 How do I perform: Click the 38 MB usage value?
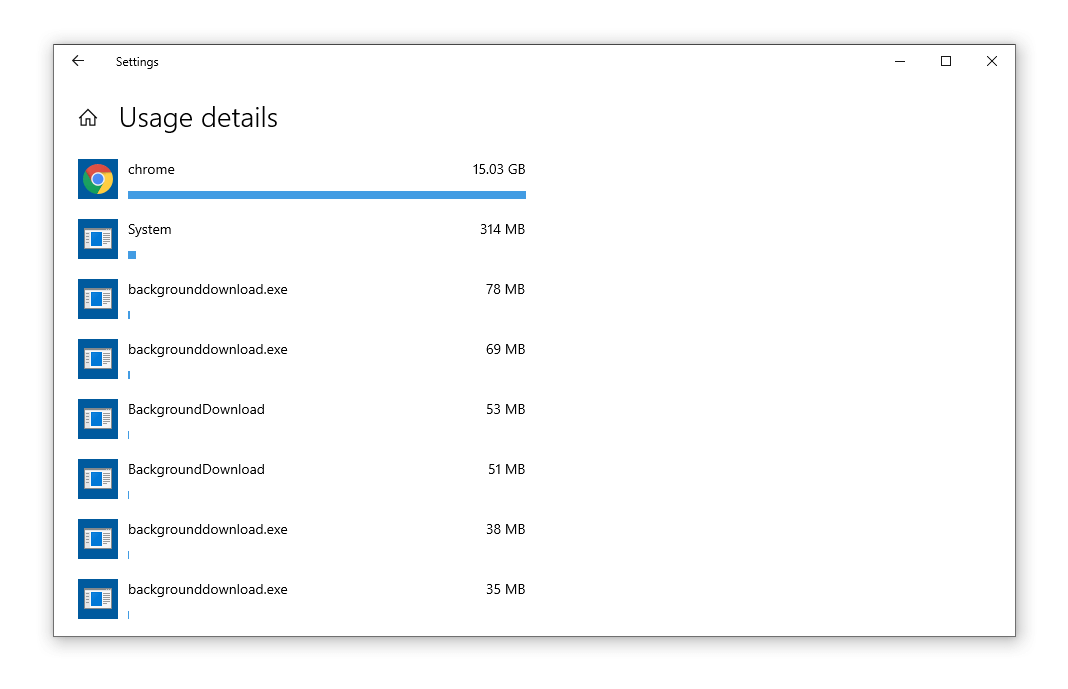coord(505,529)
